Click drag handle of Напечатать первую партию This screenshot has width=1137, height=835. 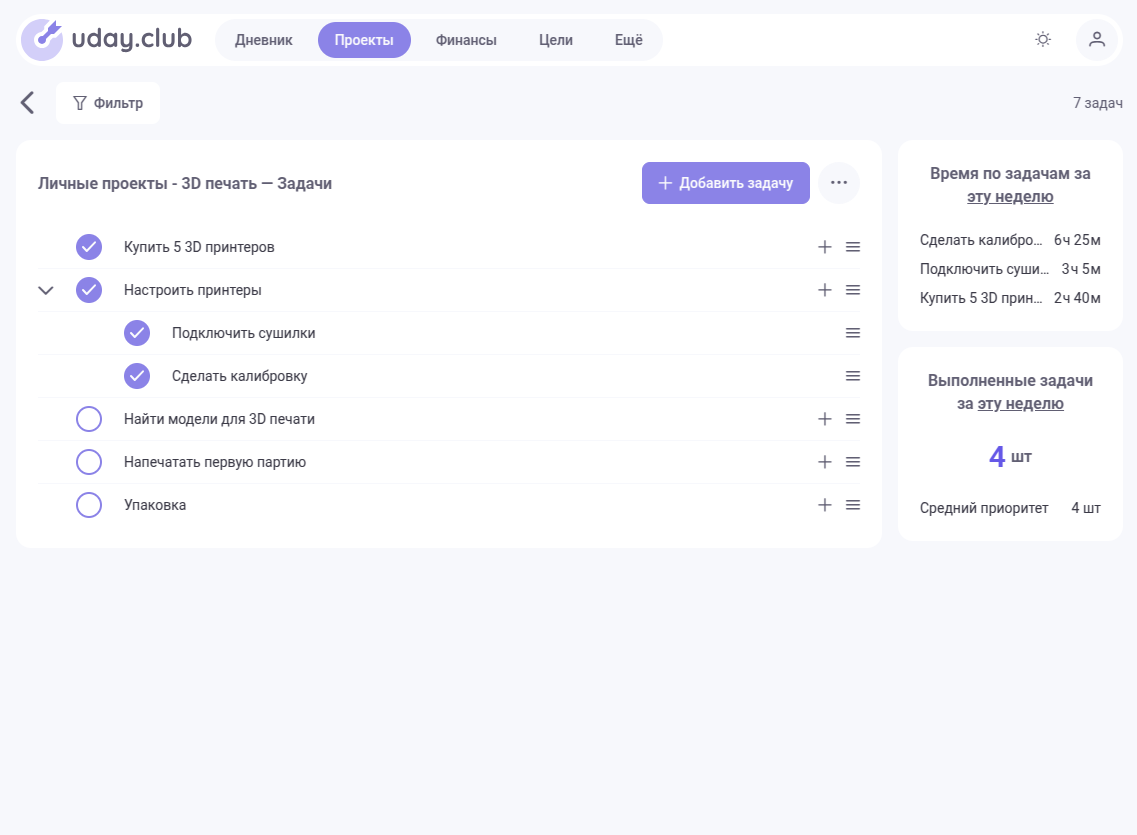(x=853, y=462)
